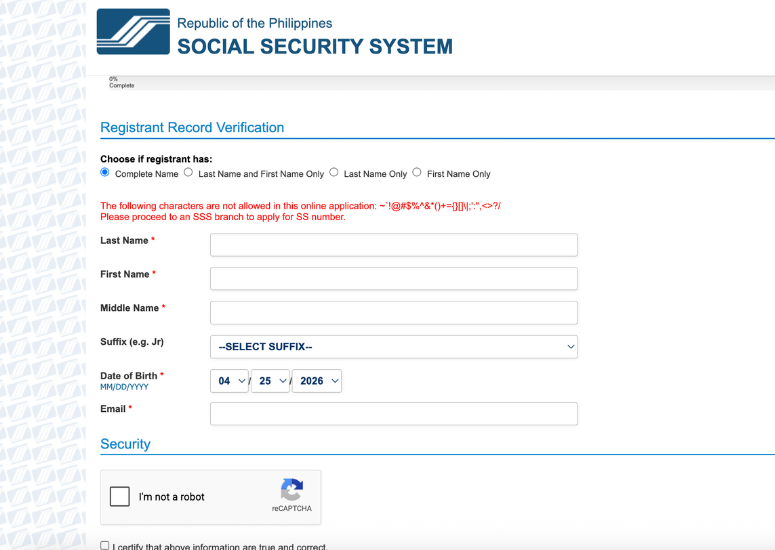Click the Middle Name input field
Image resolution: width=775 pixels, height=550 pixels.
pyautogui.click(x=393, y=313)
